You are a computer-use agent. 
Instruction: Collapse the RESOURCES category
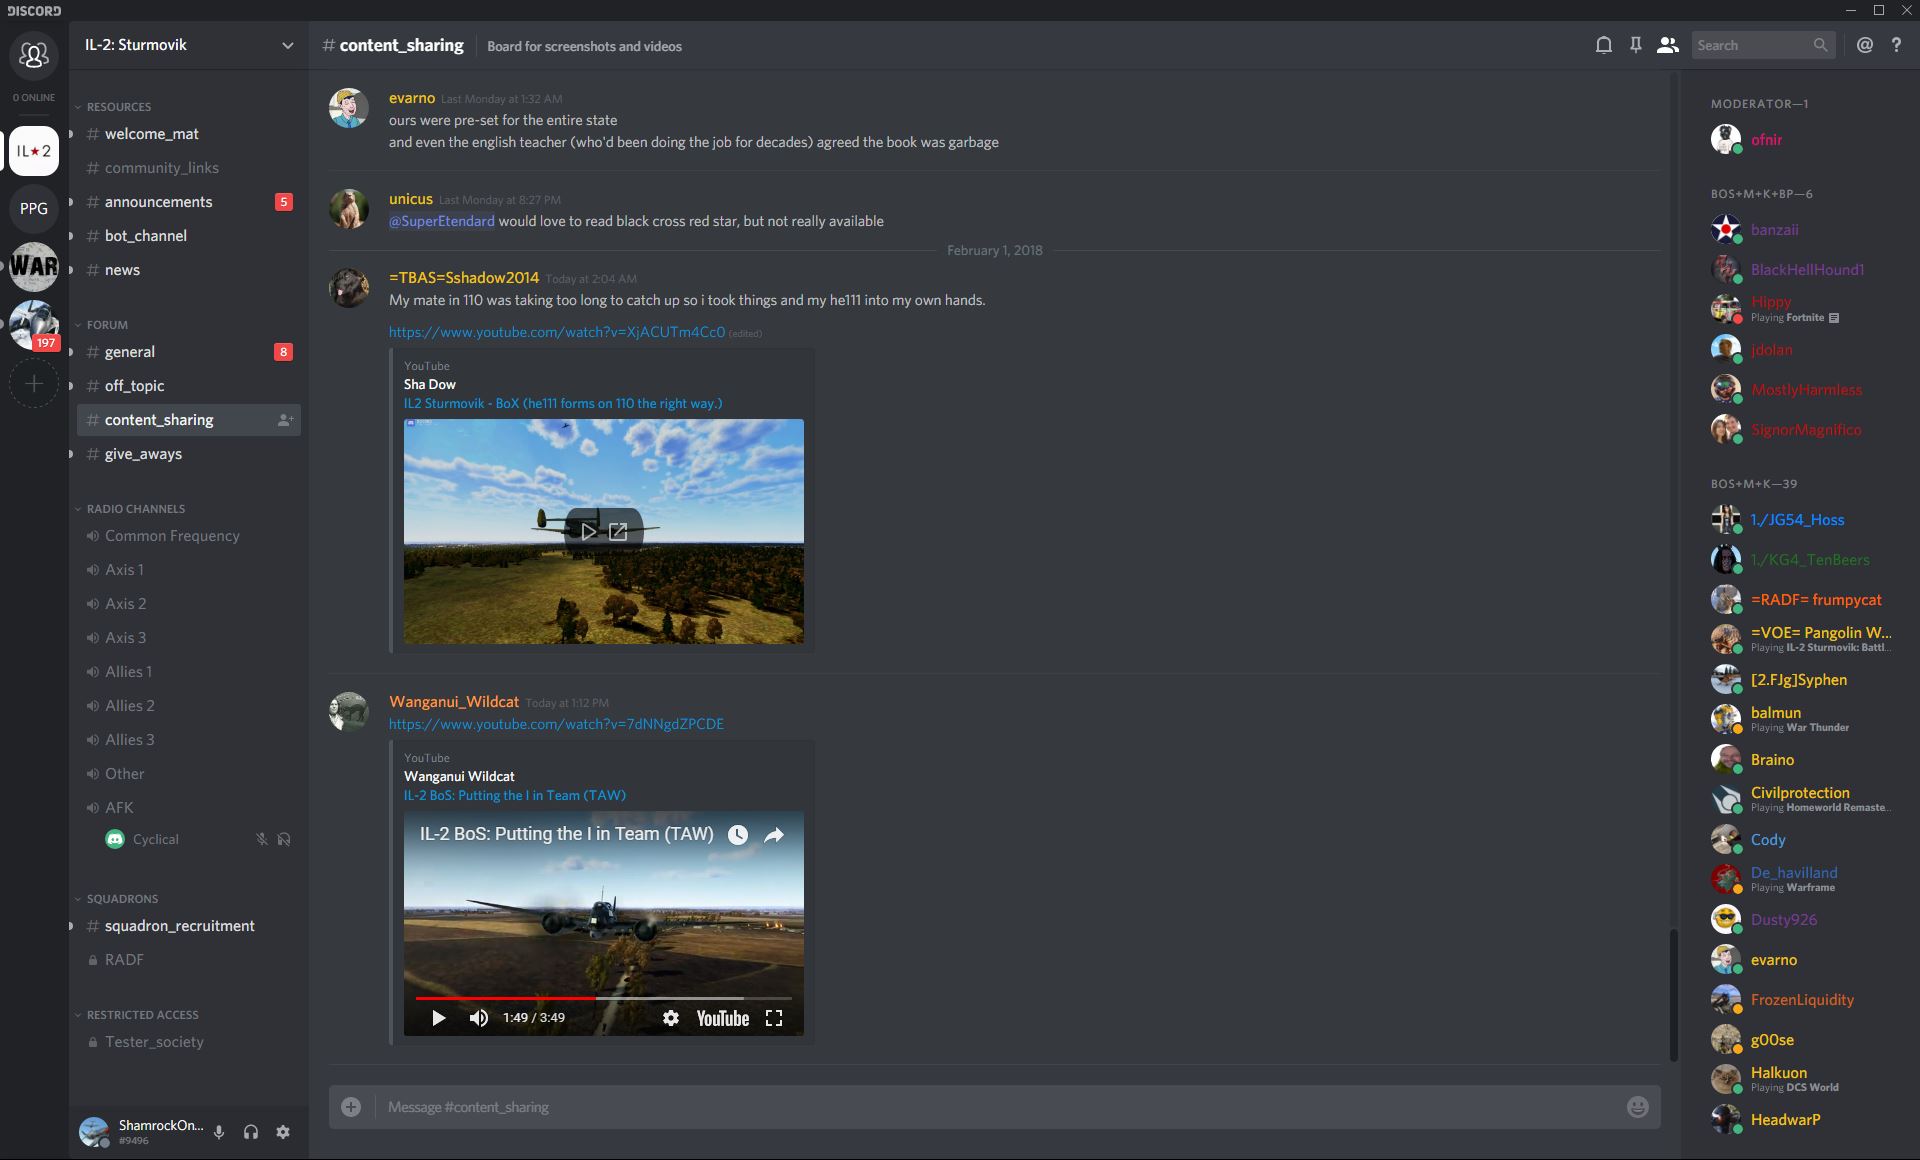pyautogui.click(x=118, y=106)
